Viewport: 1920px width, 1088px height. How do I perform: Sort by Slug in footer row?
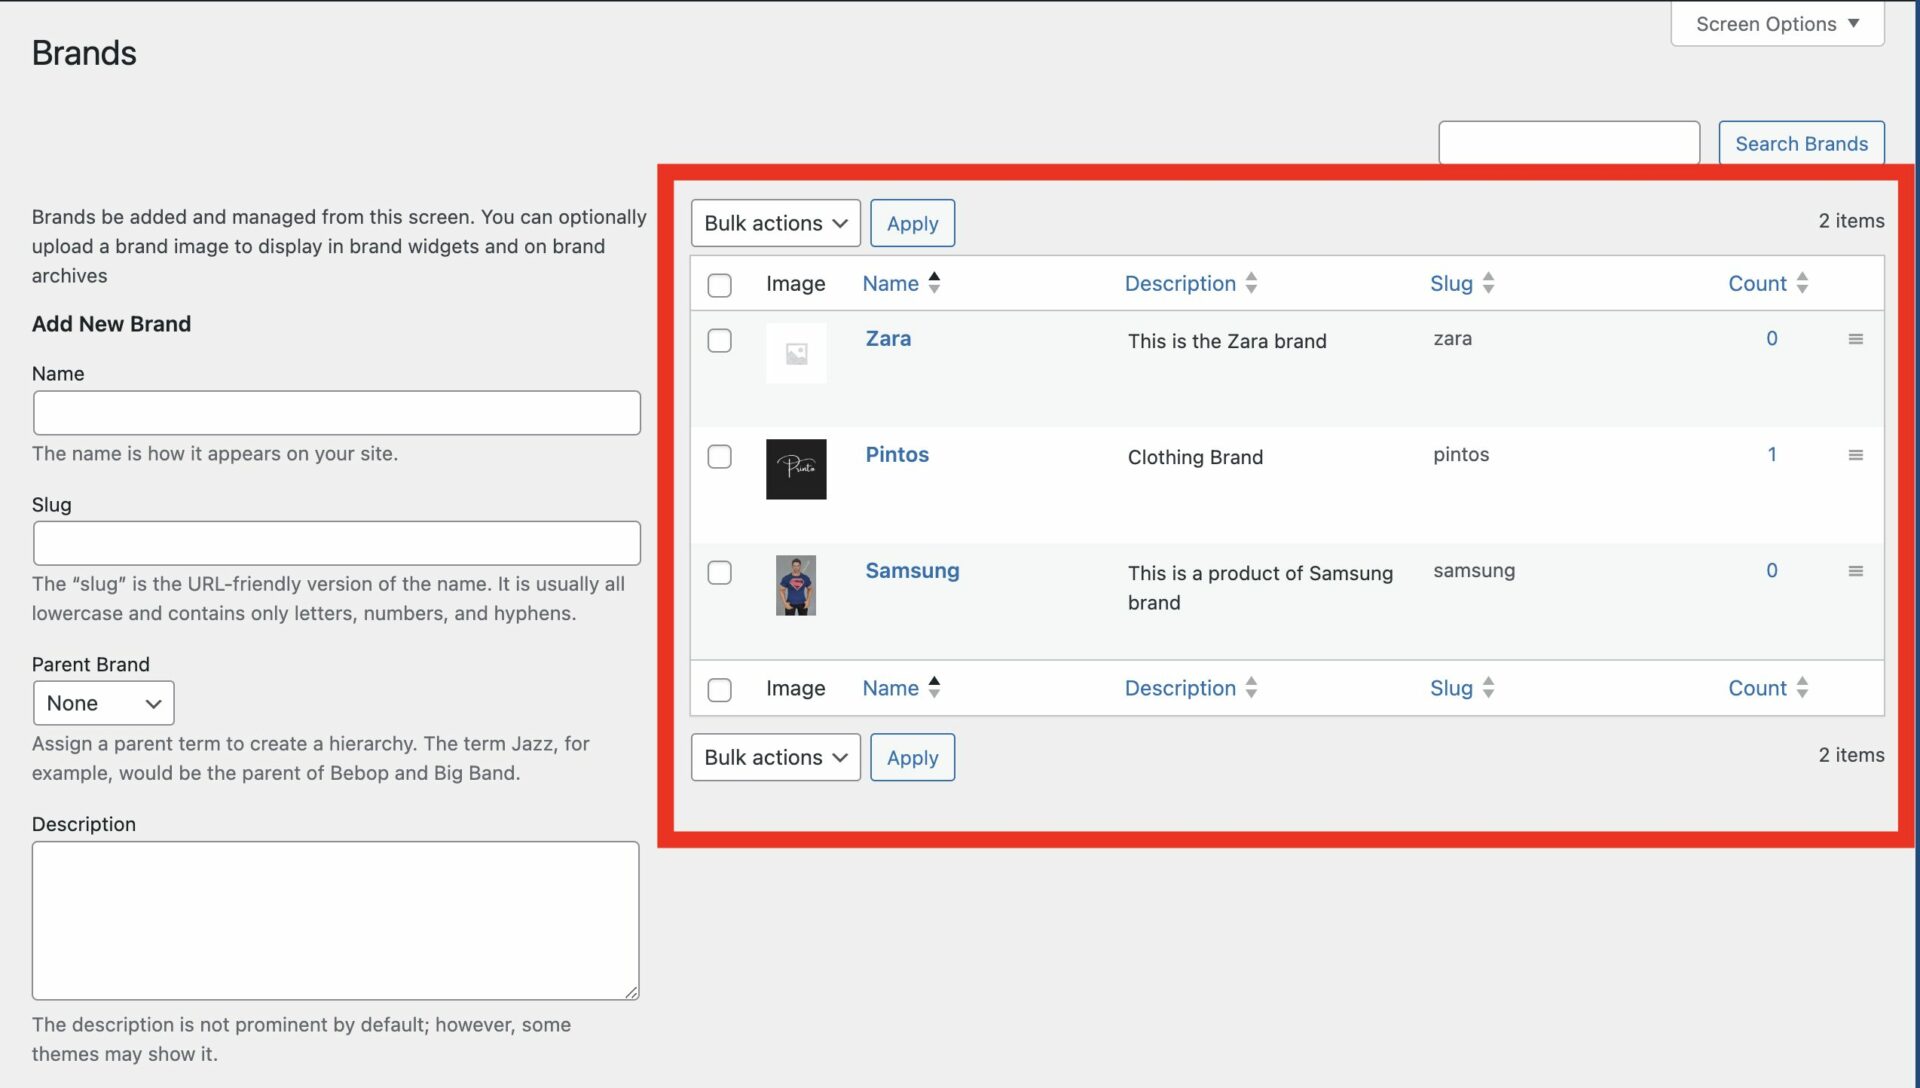1451,688
